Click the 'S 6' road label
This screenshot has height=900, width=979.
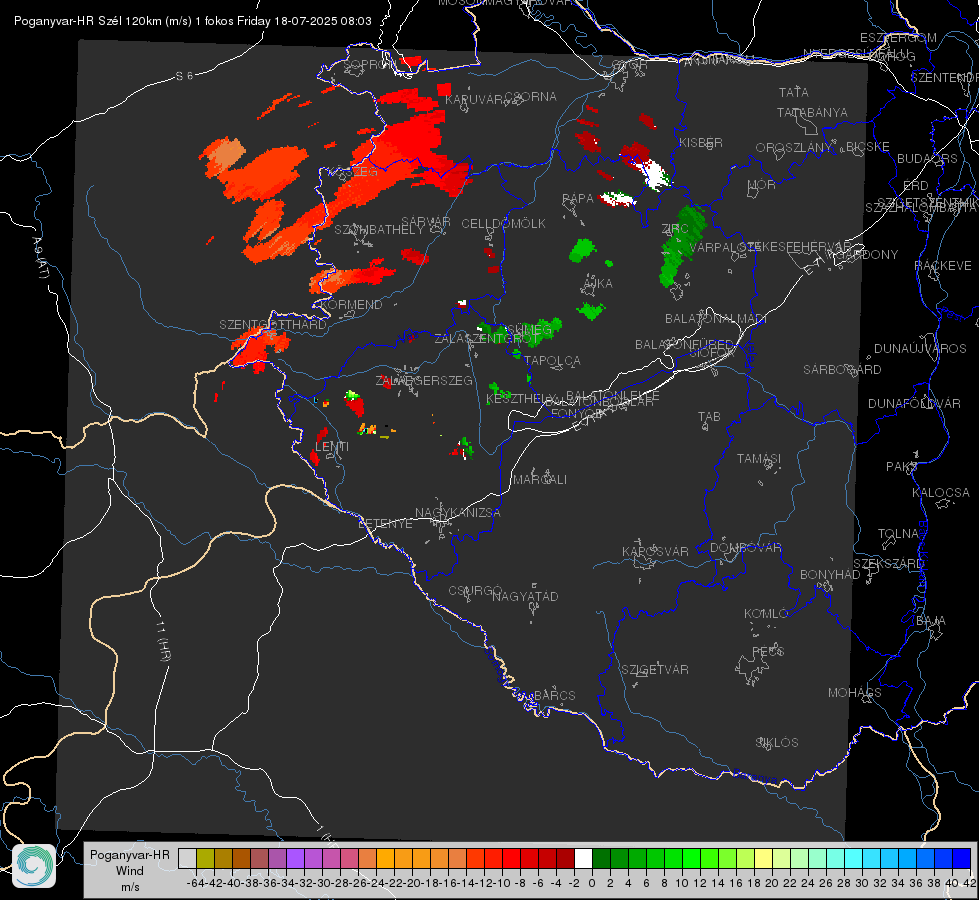click(184, 76)
